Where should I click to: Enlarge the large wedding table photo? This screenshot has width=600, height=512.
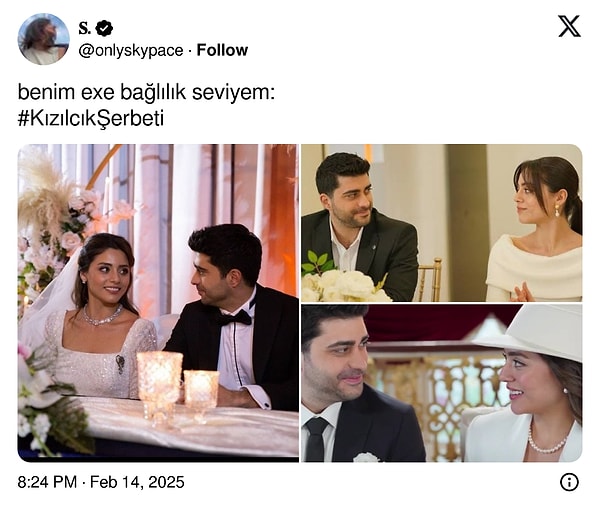(x=158, y=303)
